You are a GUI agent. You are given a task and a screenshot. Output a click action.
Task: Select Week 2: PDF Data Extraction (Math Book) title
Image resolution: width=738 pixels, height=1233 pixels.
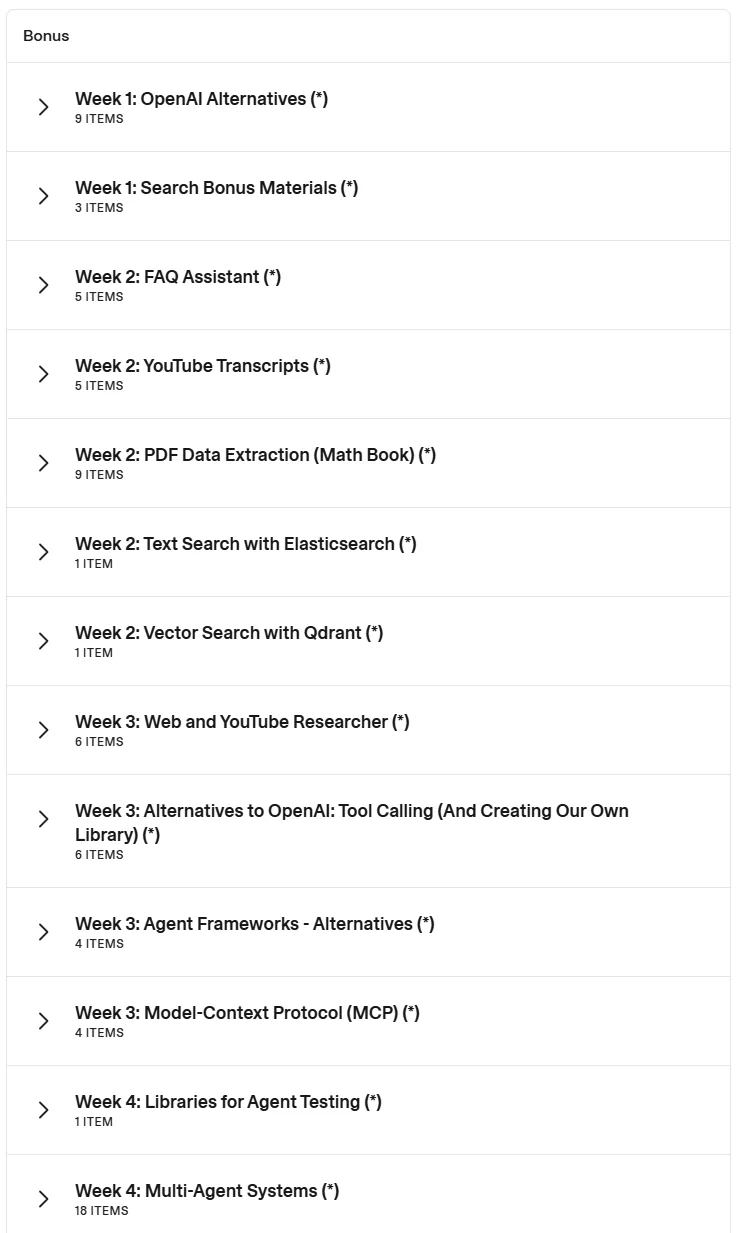pos(255,455)
